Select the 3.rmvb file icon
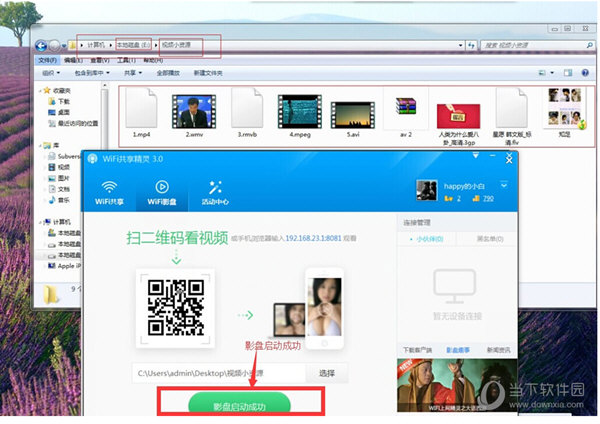Viewport: 600px width, 424px height. [247, 108]
